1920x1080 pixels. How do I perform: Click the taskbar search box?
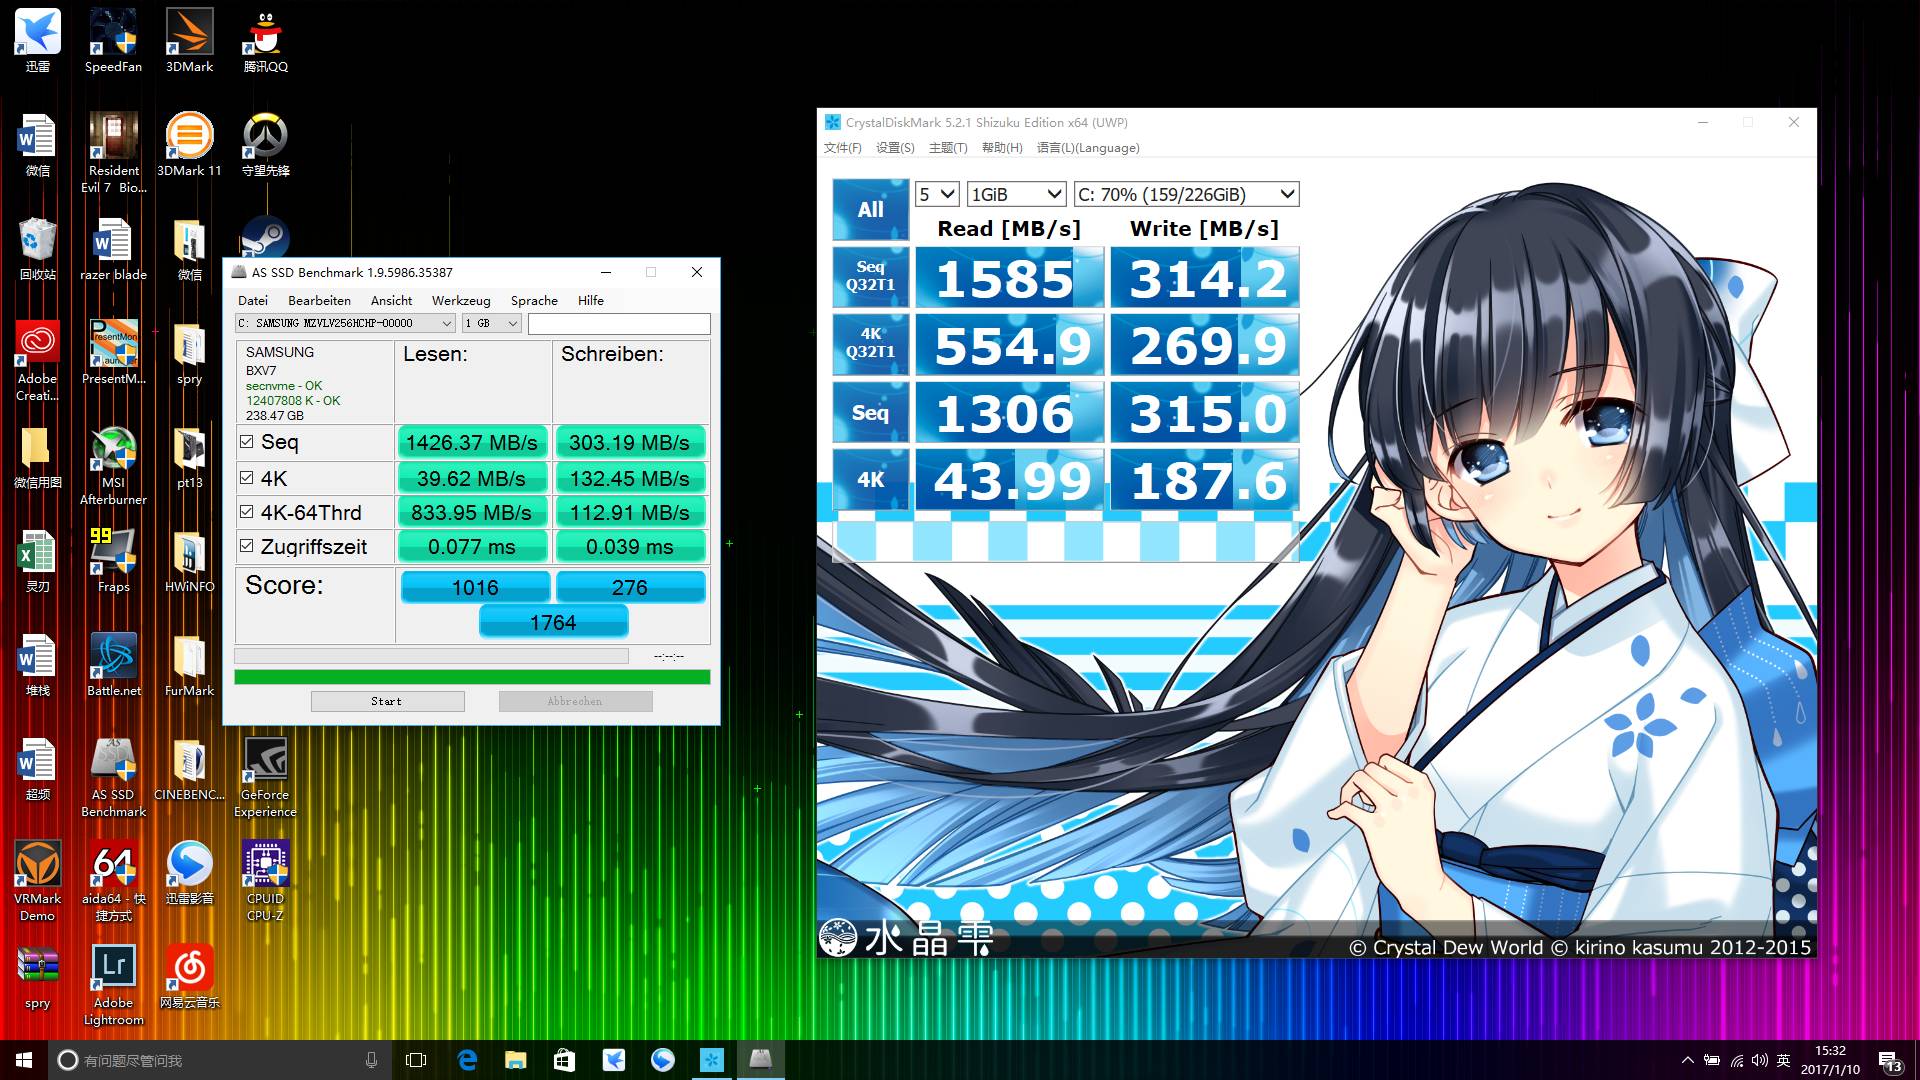200,1060
